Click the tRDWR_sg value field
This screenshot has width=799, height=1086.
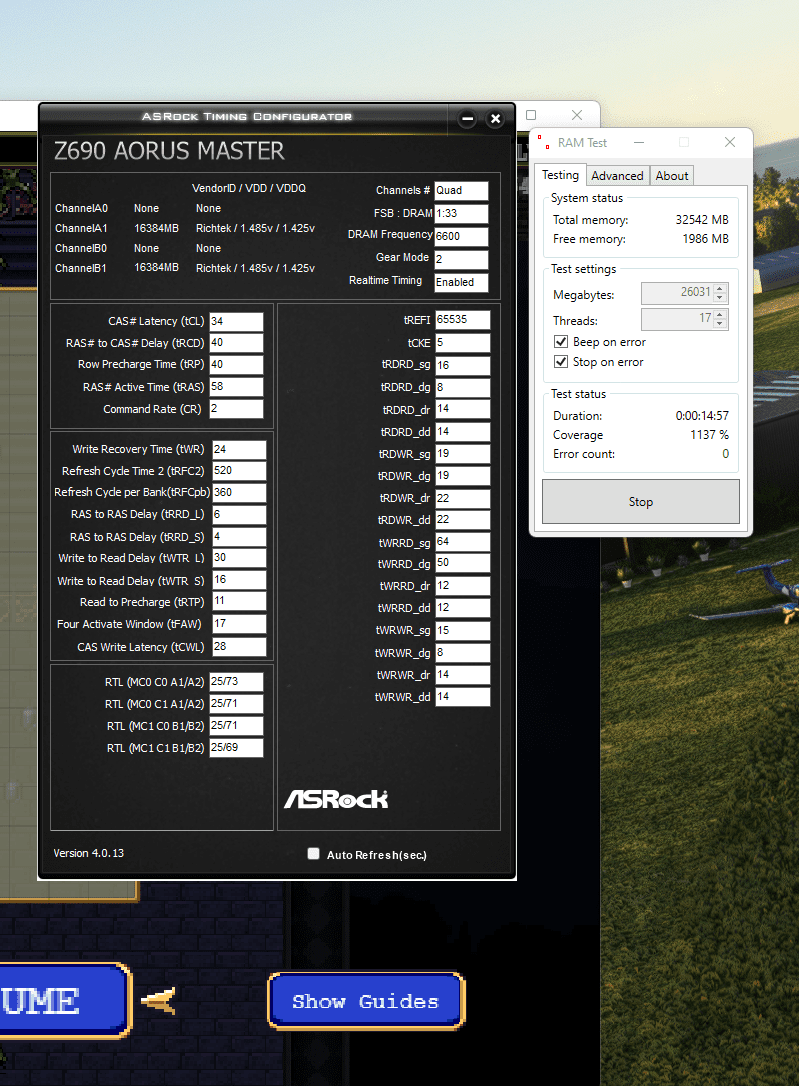[x=463, y=454]
